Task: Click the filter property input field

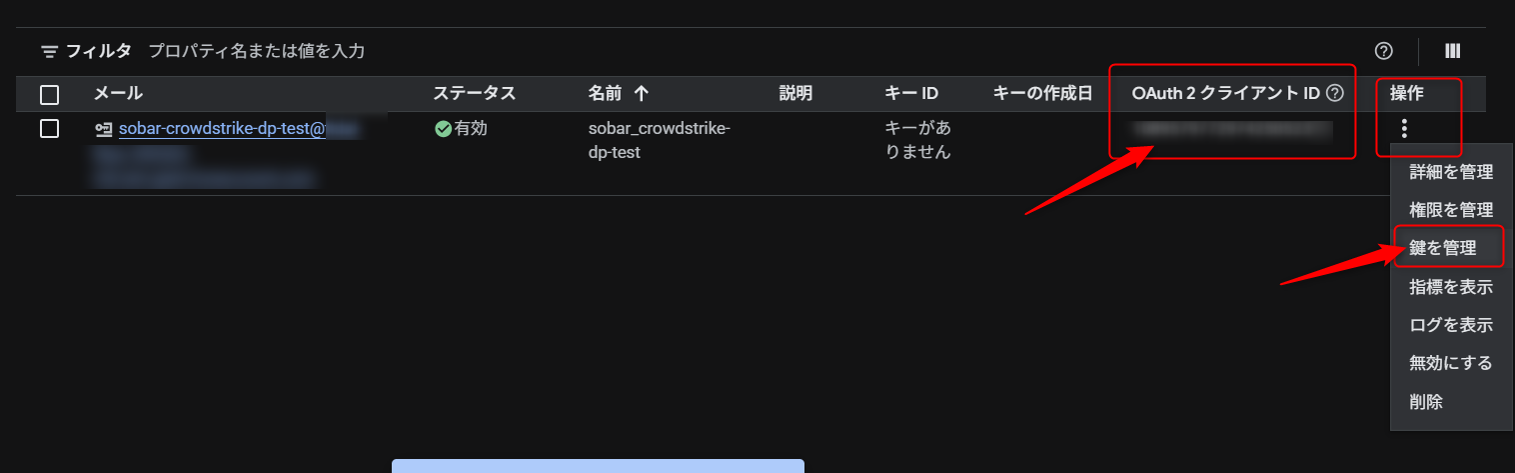Action: click(x=256, y=51)
